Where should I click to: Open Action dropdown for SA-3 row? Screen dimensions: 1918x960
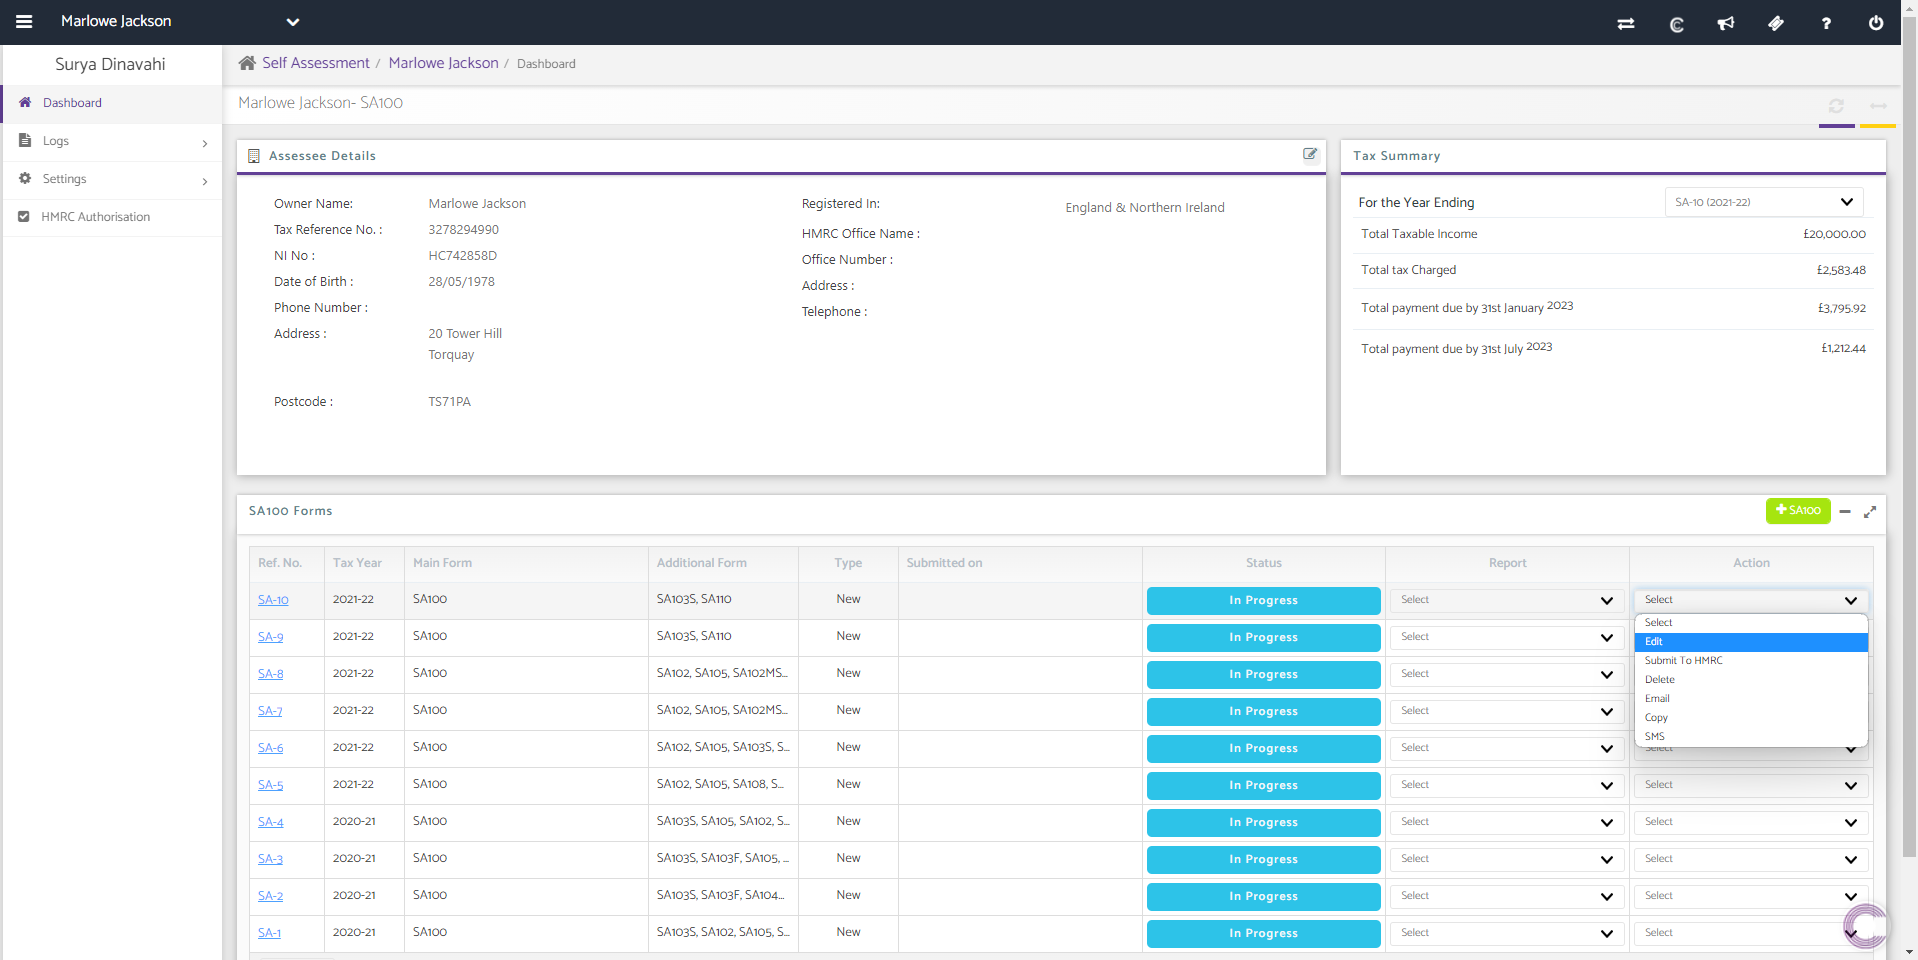point(1751,859)
